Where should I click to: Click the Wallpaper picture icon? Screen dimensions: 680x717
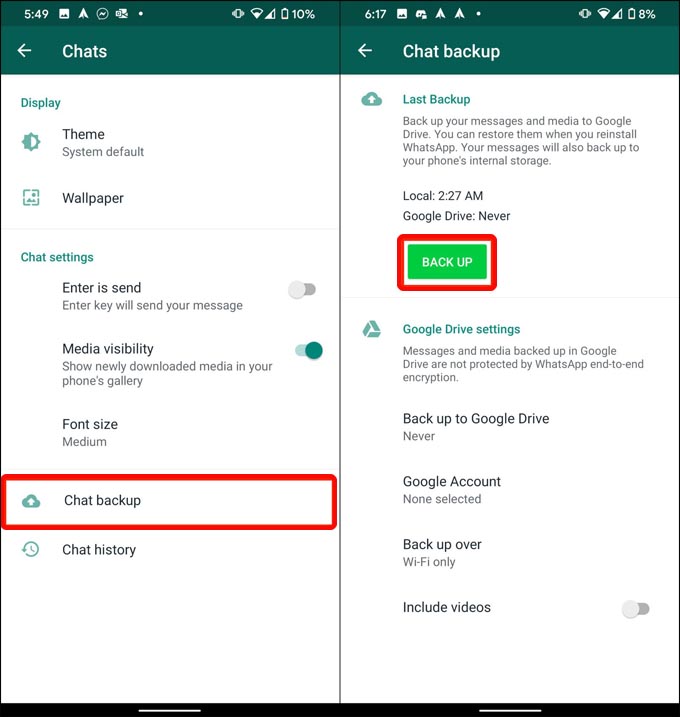[31, 198]
